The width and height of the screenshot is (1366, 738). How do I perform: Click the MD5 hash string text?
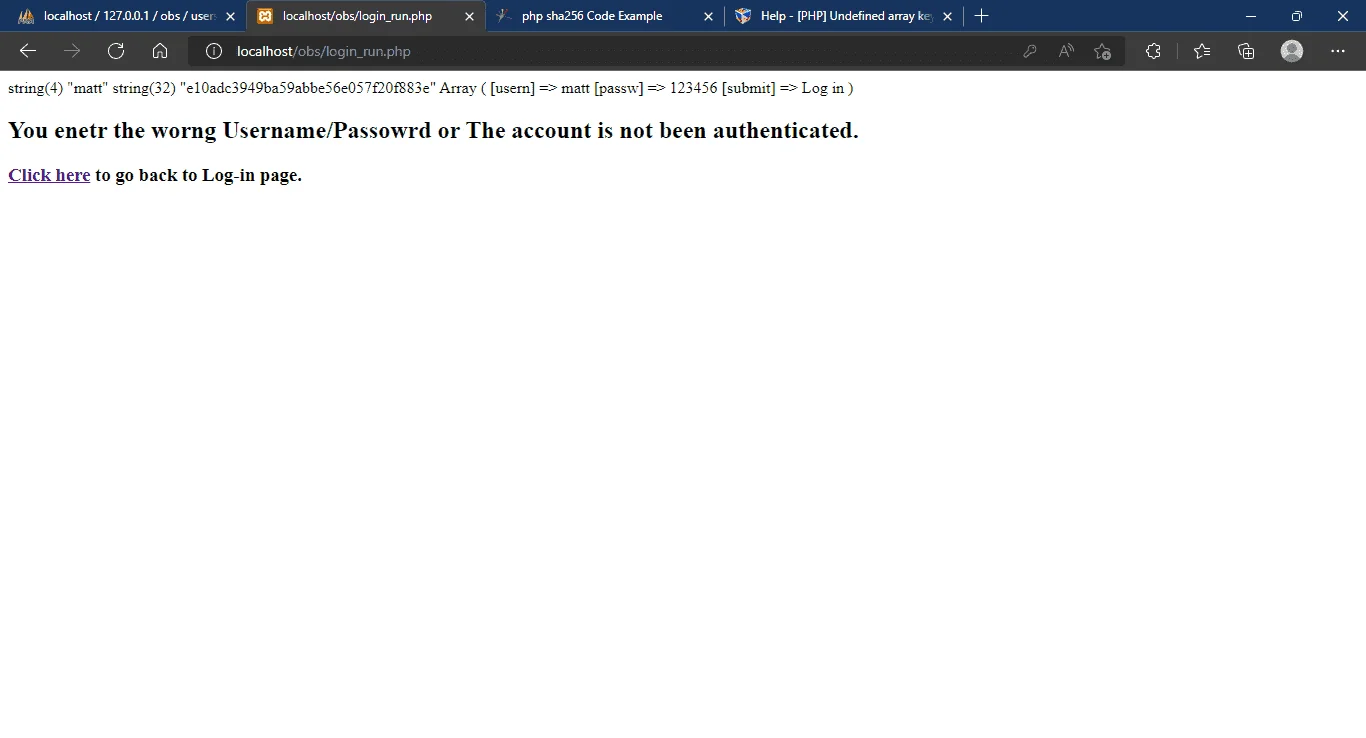(x=308, y=88)
